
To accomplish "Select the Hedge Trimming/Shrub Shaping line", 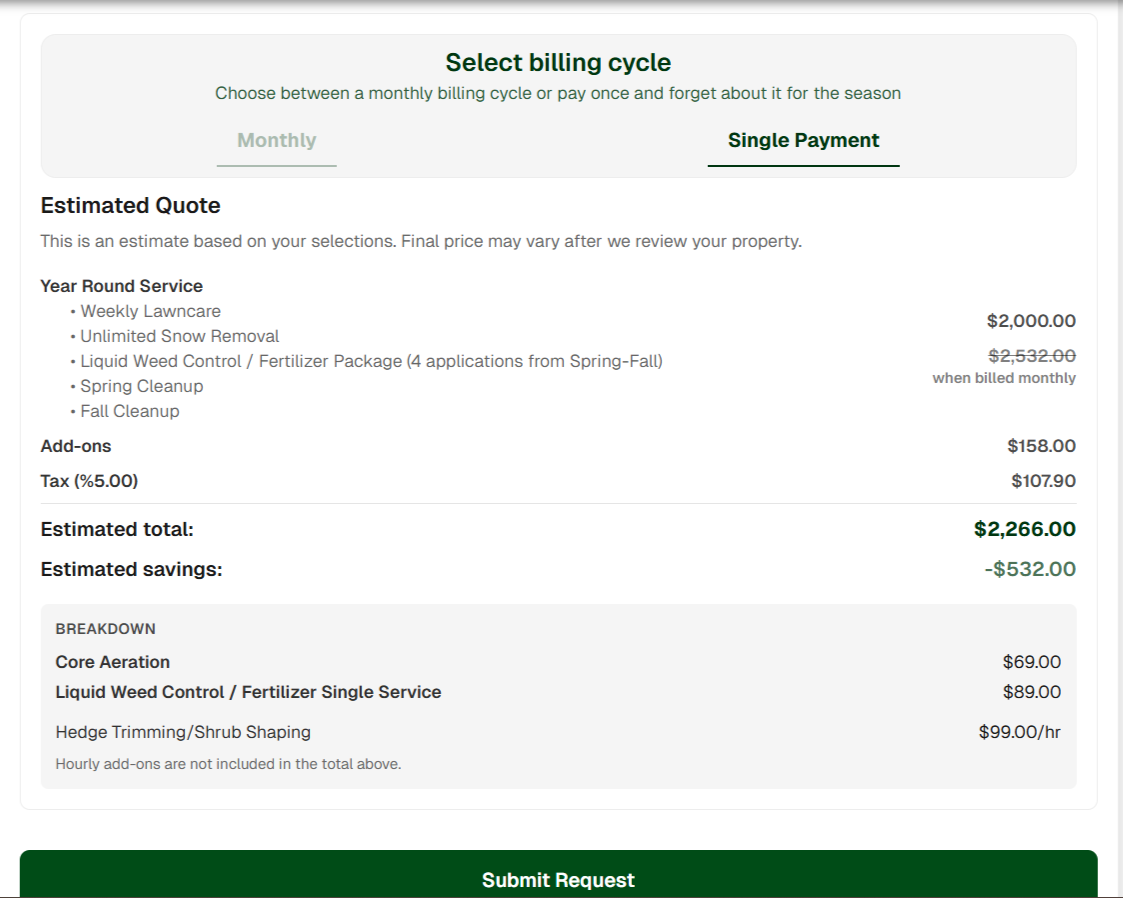I will [184, 733].
